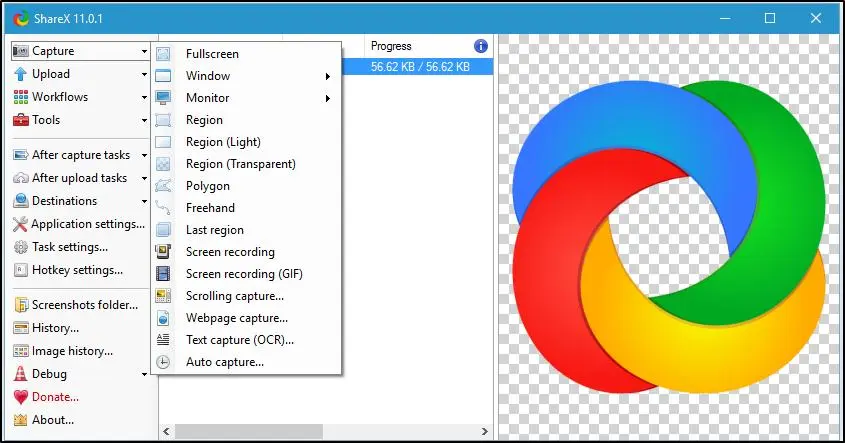845x443 pixels.
Task: Click the Donate... link
Action: pos(56,397)
